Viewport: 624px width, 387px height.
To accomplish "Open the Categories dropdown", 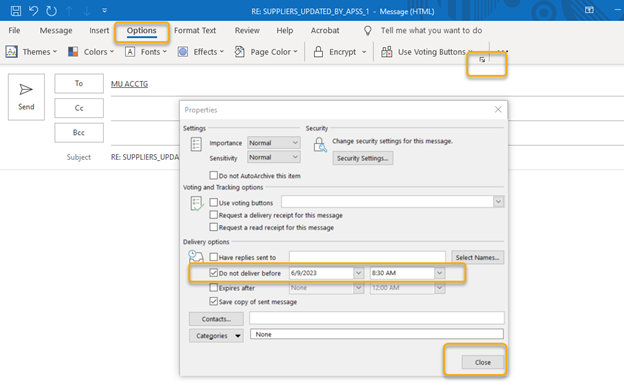I will [x=216, y=336].
